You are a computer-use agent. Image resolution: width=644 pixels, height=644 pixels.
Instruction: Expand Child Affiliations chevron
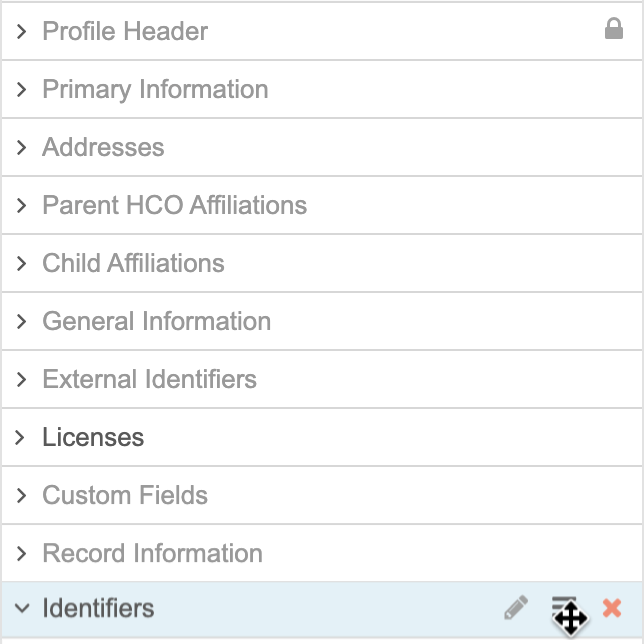21,263
